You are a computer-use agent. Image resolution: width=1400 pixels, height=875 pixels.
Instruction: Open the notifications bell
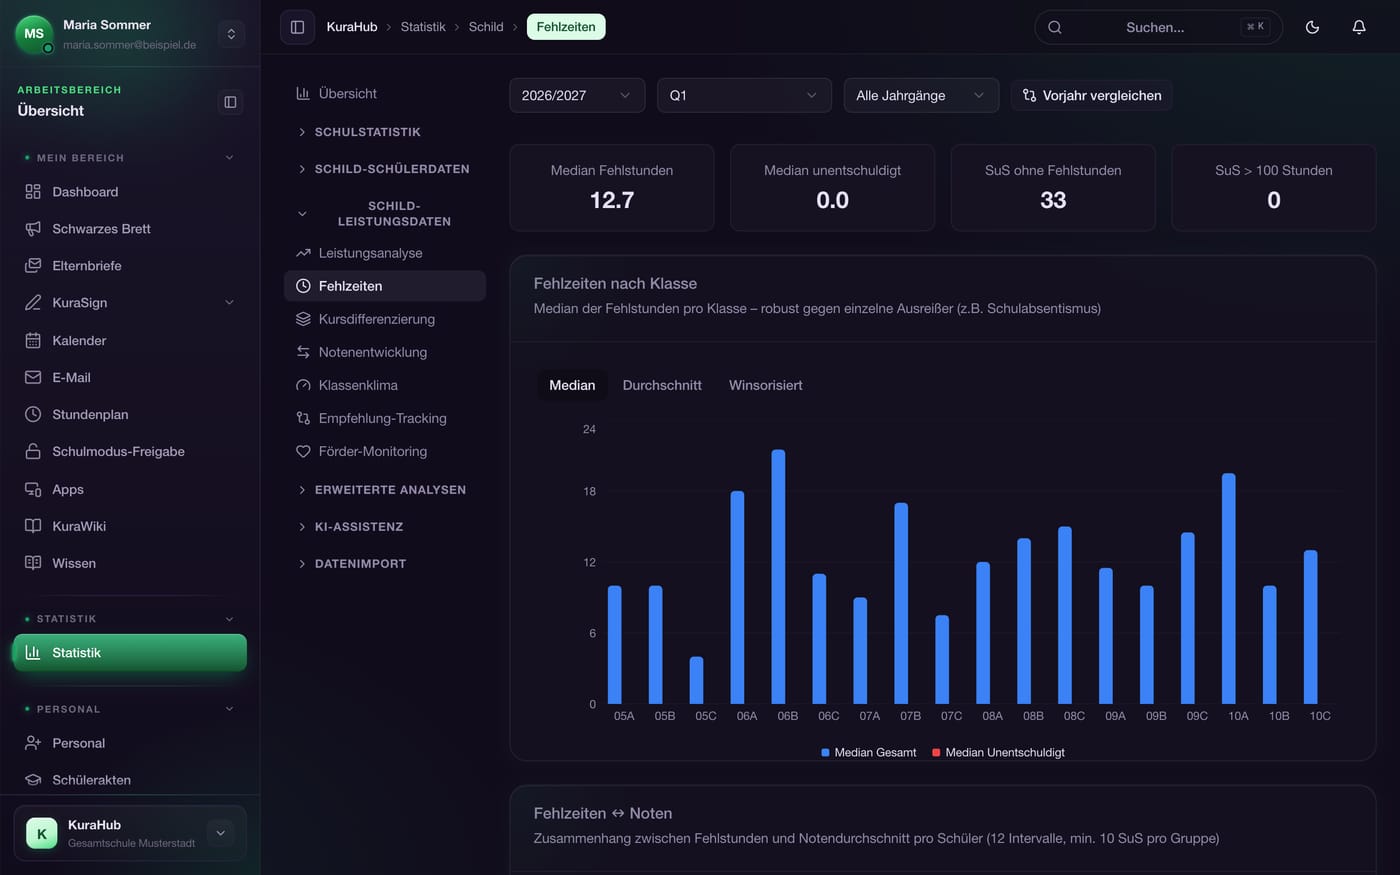tap(1359, 27)
